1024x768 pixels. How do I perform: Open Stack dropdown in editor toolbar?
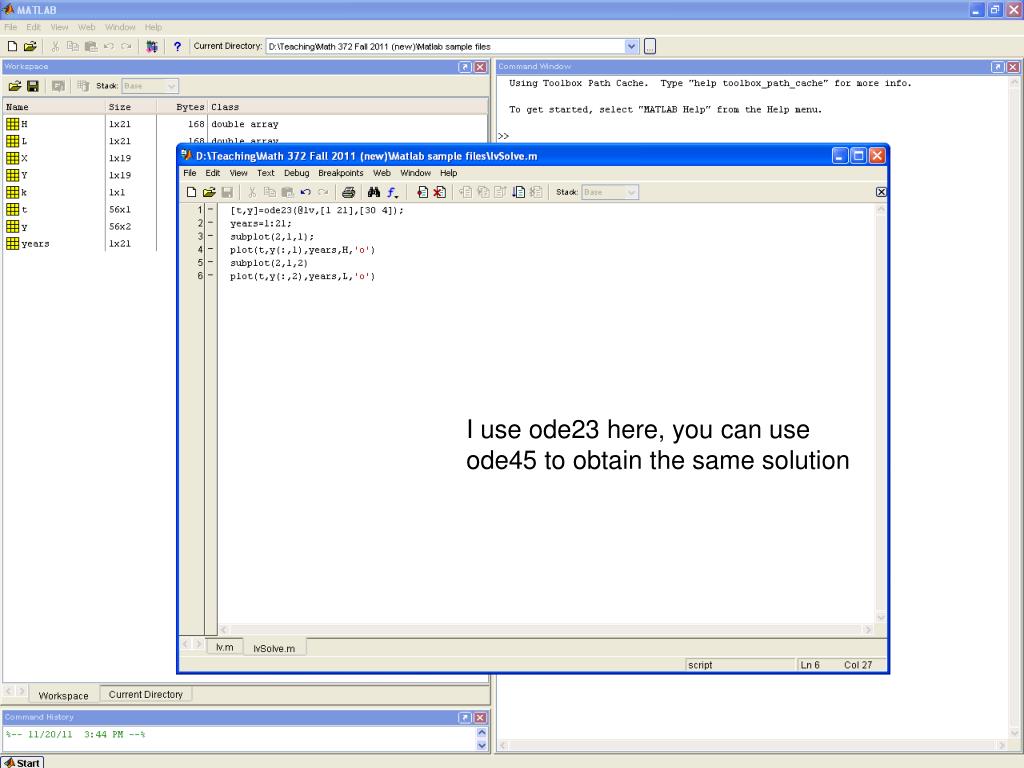tap(631, 192)
